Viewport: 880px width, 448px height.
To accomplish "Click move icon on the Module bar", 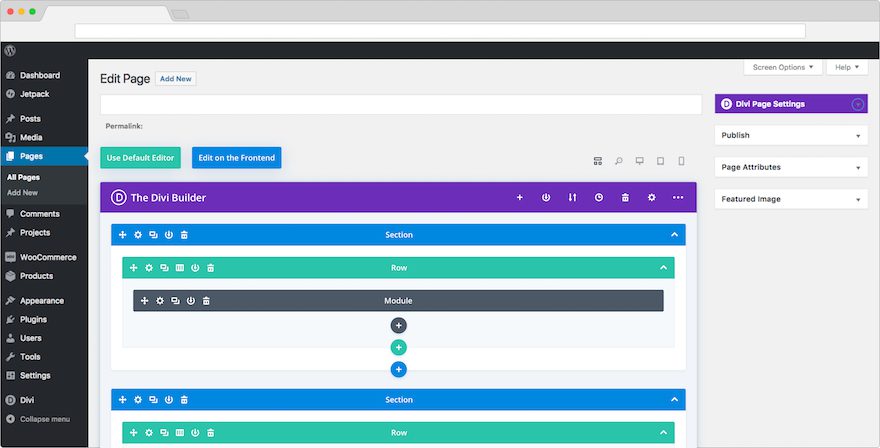I will tap(144, 301).
